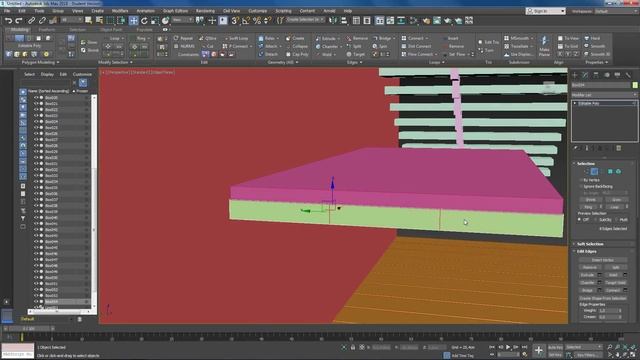Toggle the By Vertex checkbox

pyautogui.click(x=581, y=180)
